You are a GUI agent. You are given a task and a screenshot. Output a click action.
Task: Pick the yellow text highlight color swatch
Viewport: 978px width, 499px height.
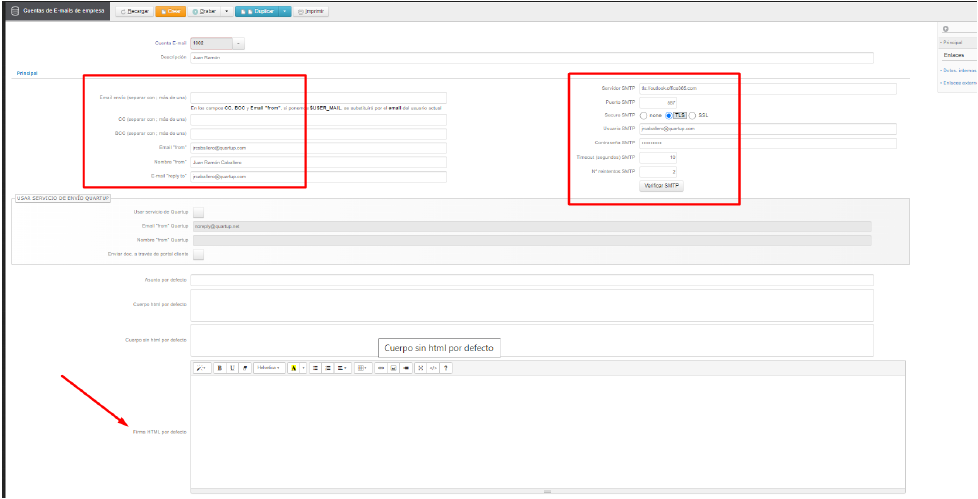click(294, 368)
